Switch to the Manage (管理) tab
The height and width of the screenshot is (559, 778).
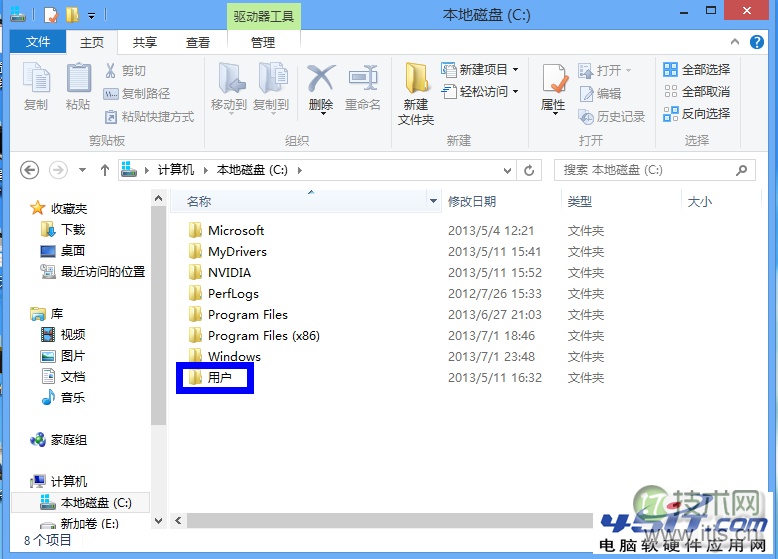(263, 42)
